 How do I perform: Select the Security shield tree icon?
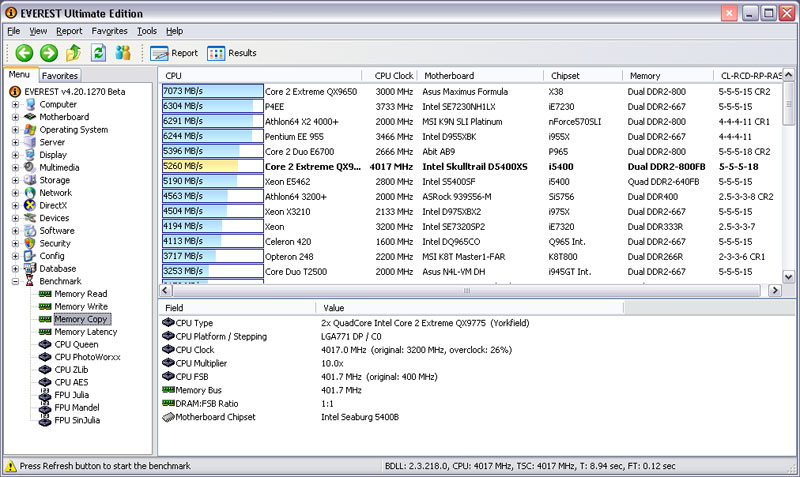point(30,243)
